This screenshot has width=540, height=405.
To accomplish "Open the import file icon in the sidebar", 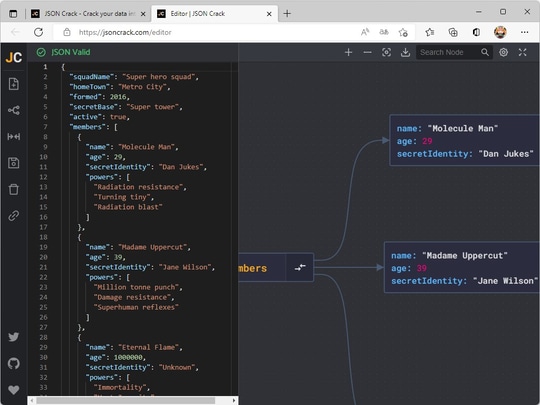I will point(14,84).
